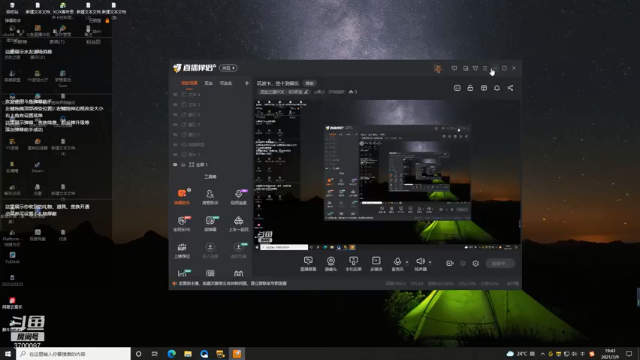The height and width of the screenshot is (360, 640).
Task: Expand the pill dropdown beside app logo
Action: 229,68
